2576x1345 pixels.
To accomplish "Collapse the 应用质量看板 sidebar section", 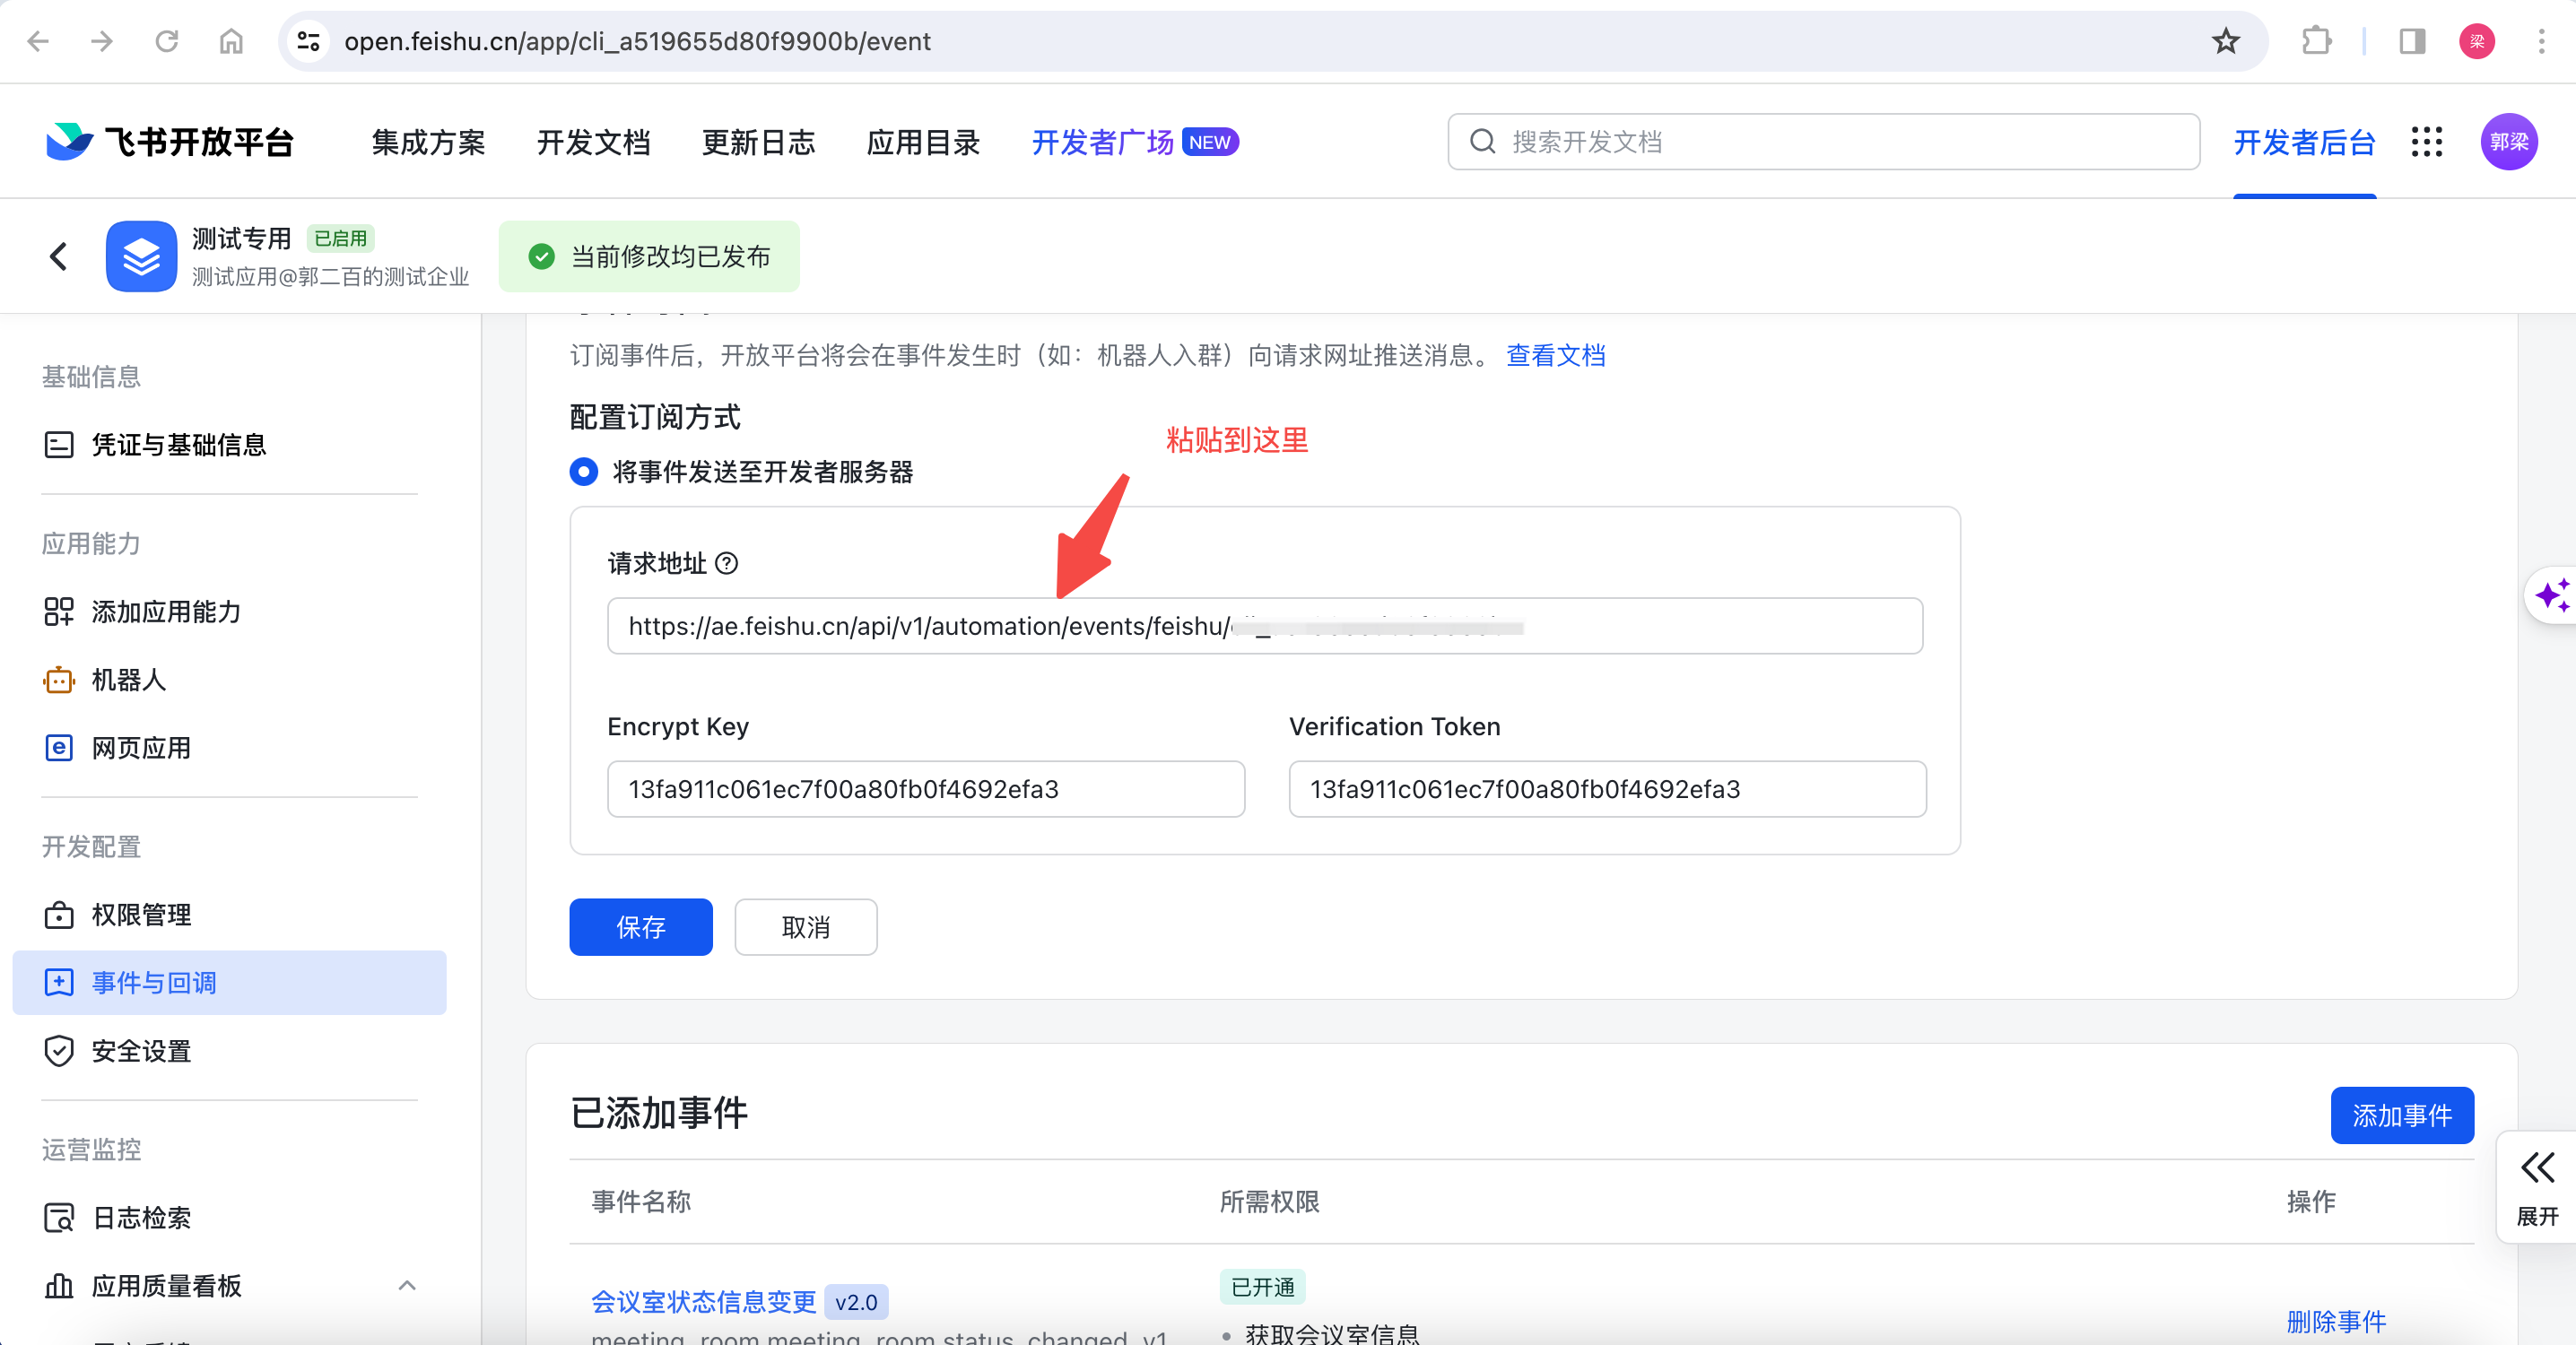I will (x=407, y=1286).
